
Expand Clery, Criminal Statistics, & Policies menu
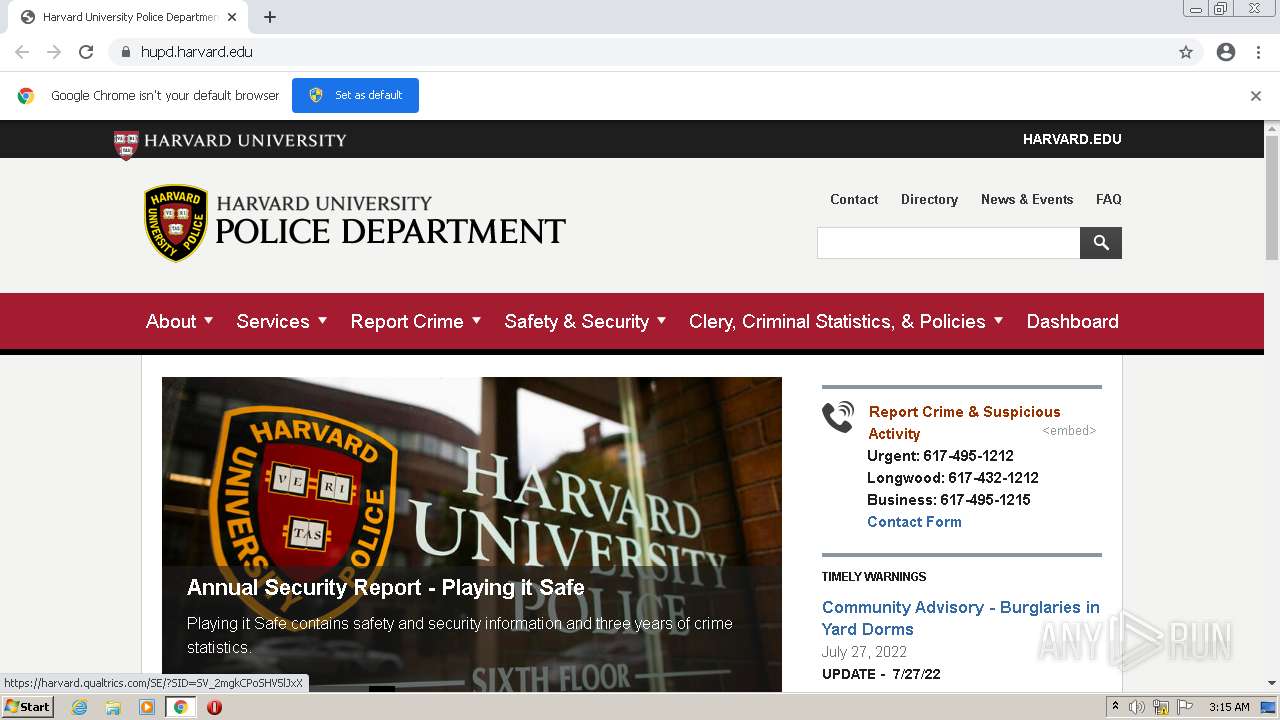click(846, 321)
